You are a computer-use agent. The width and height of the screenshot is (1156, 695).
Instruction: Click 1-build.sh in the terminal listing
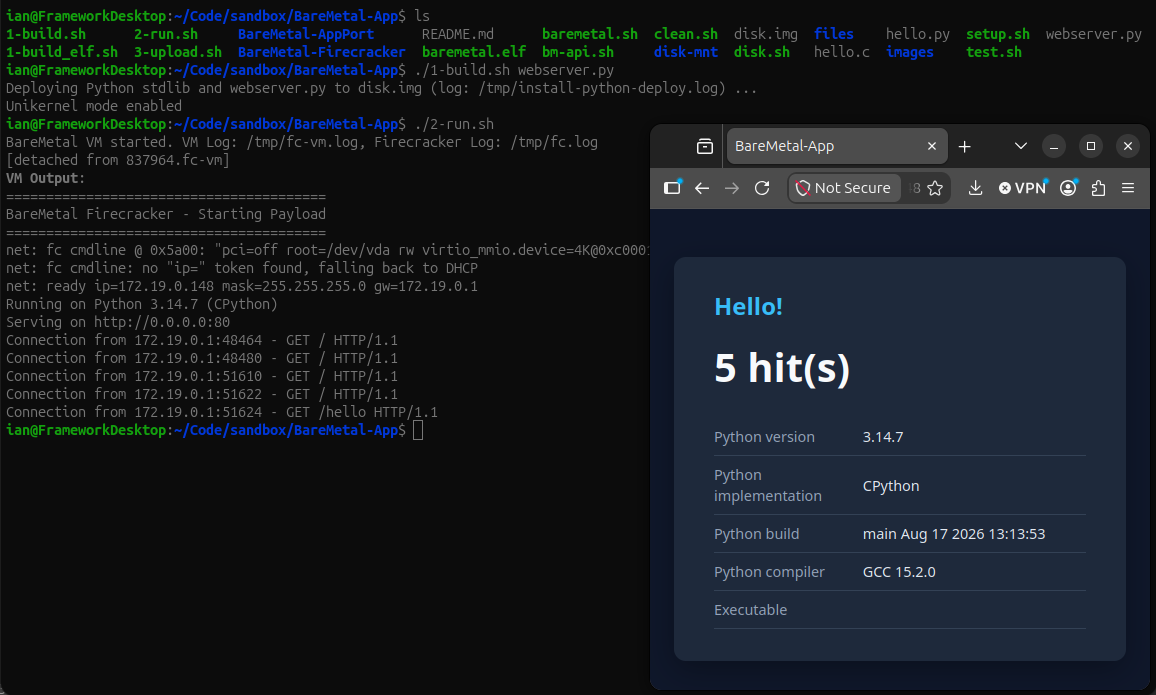(46, 34)
